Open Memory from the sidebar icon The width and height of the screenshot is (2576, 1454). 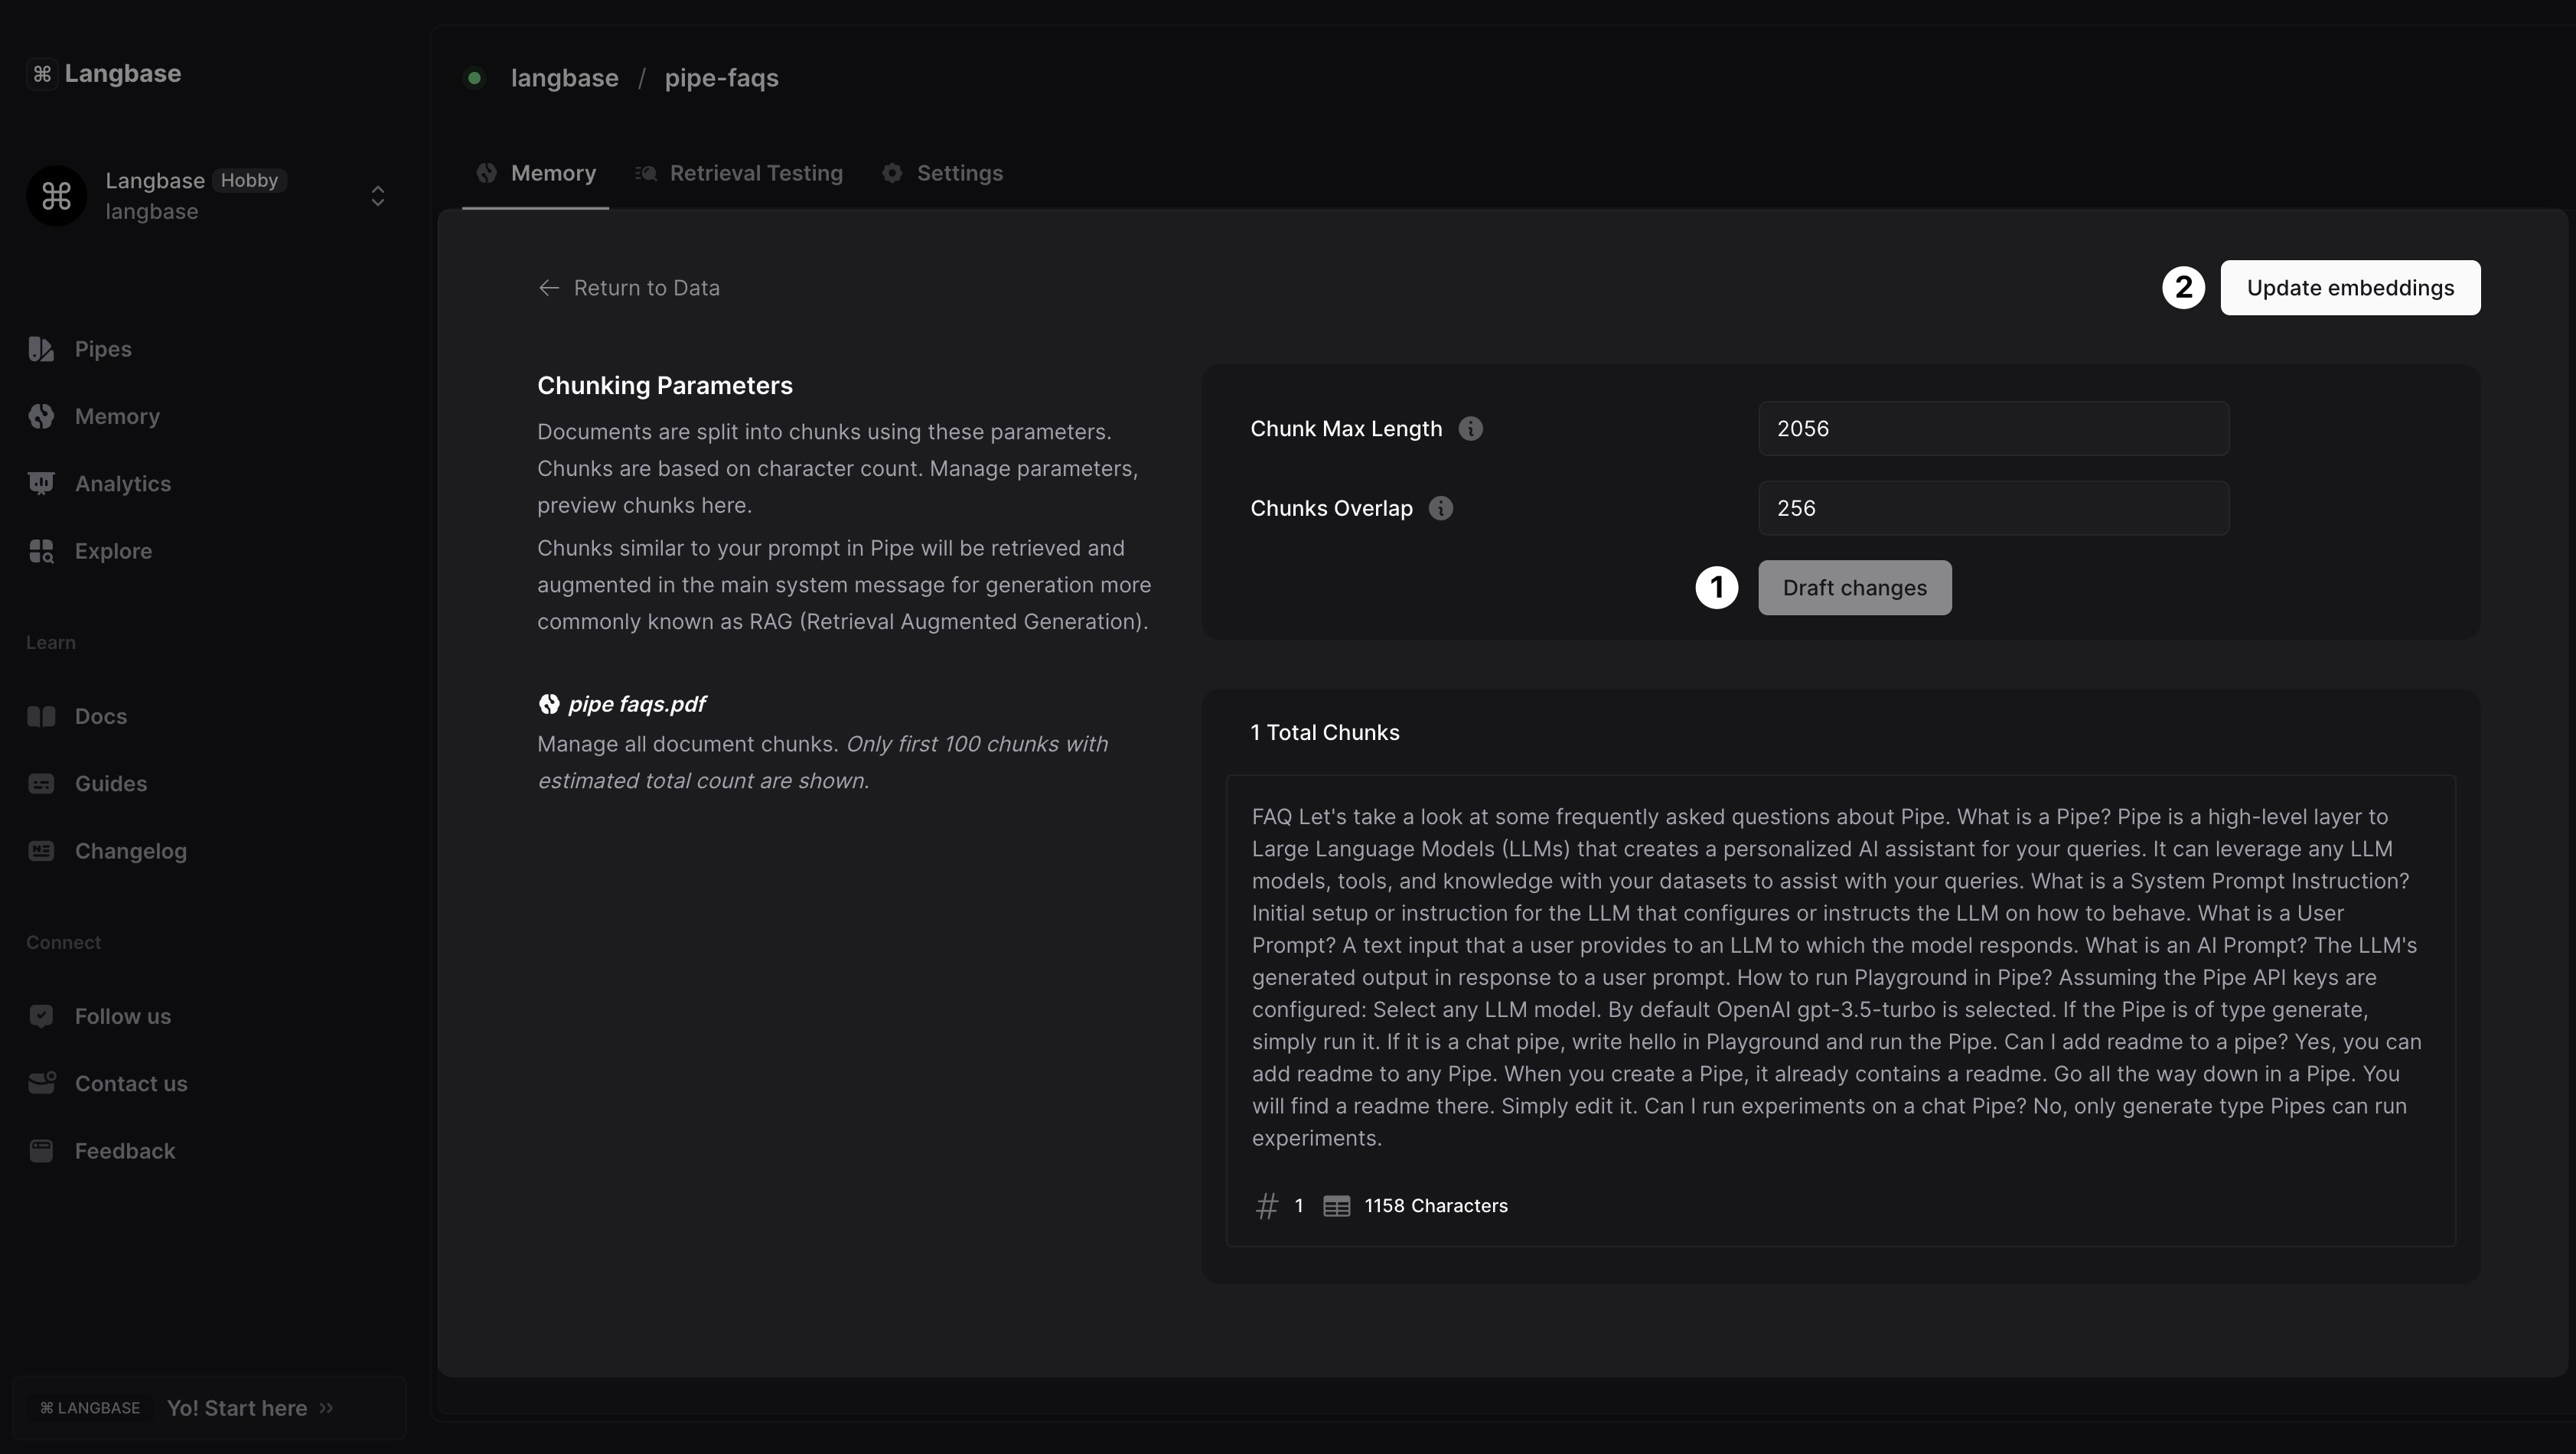click(x=41, y=416)
